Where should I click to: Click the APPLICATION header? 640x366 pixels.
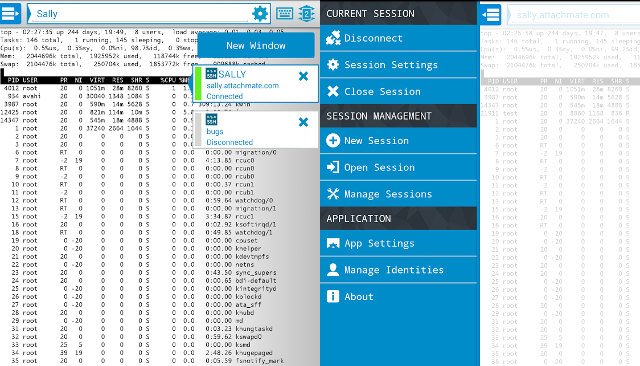coord(398,218)
